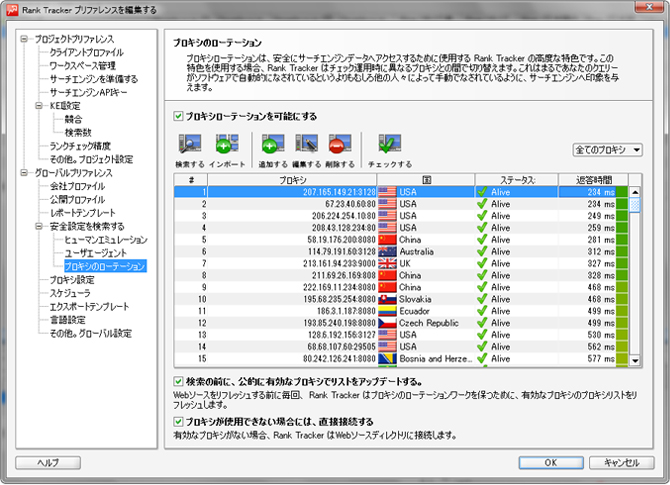Viewport: 670px width, 485px height.
Task: Click the Australia flag icon in row 6
Action: [x=387, y=252]
